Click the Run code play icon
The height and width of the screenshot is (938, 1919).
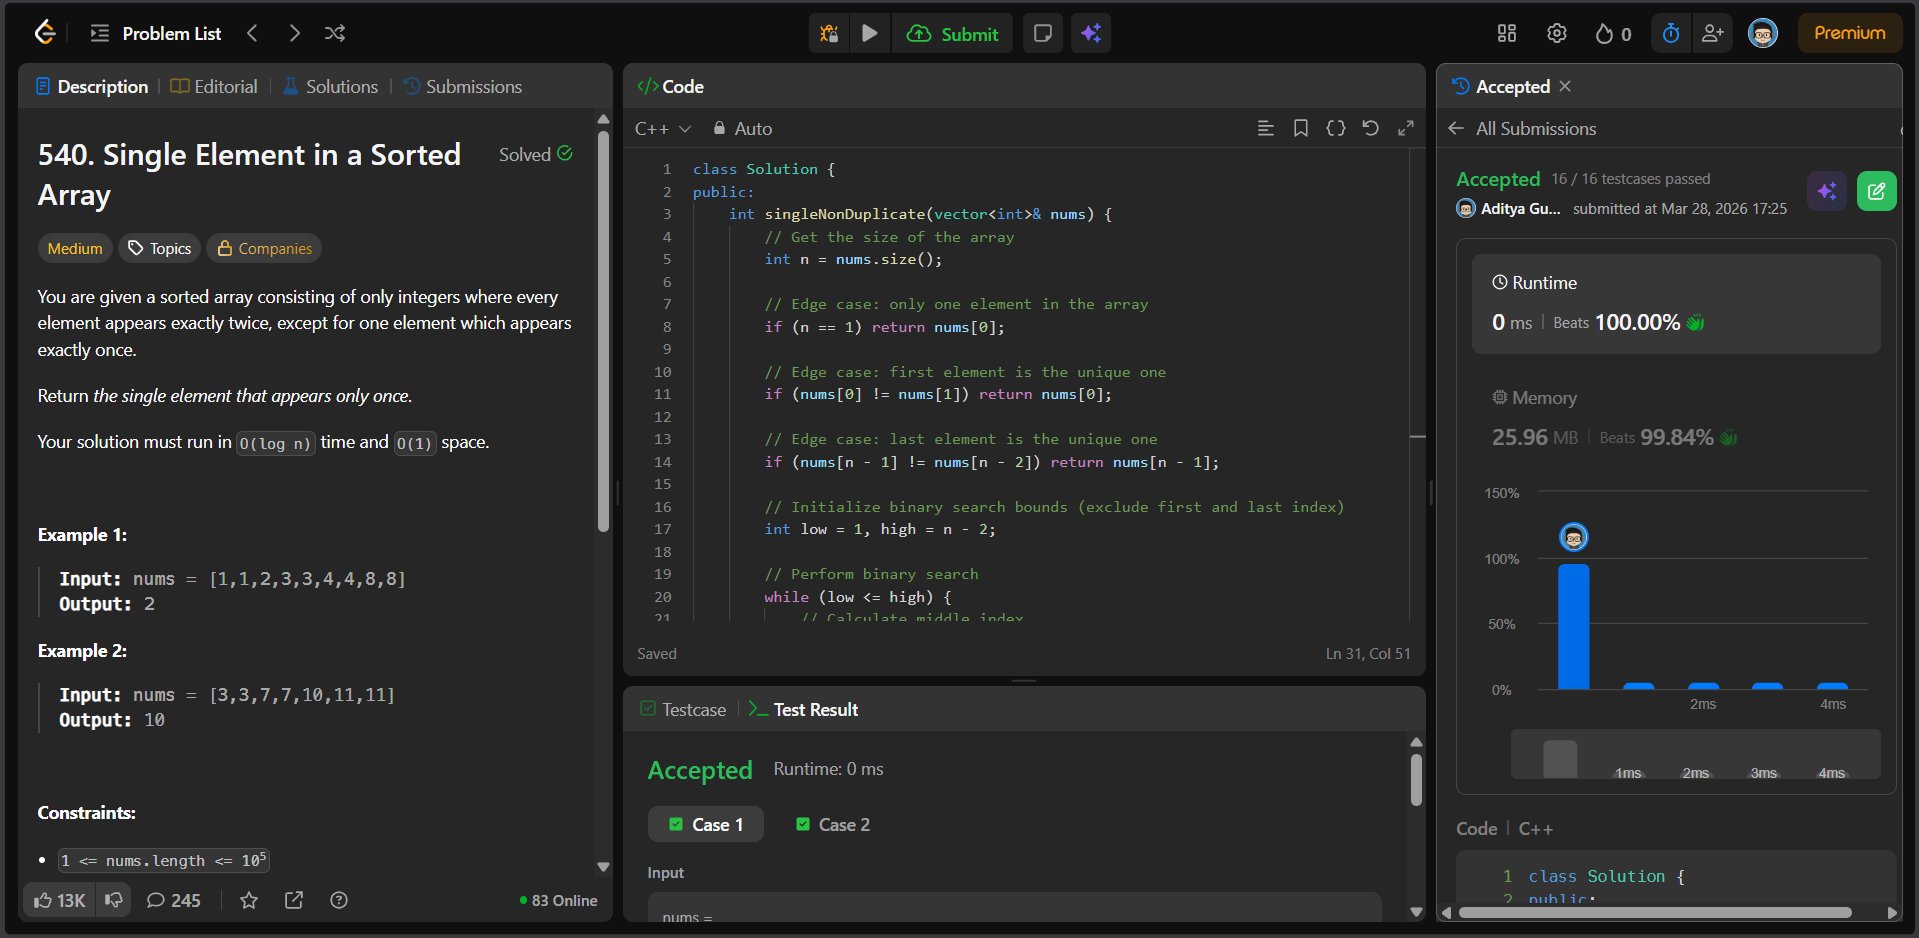click(870, 33)
